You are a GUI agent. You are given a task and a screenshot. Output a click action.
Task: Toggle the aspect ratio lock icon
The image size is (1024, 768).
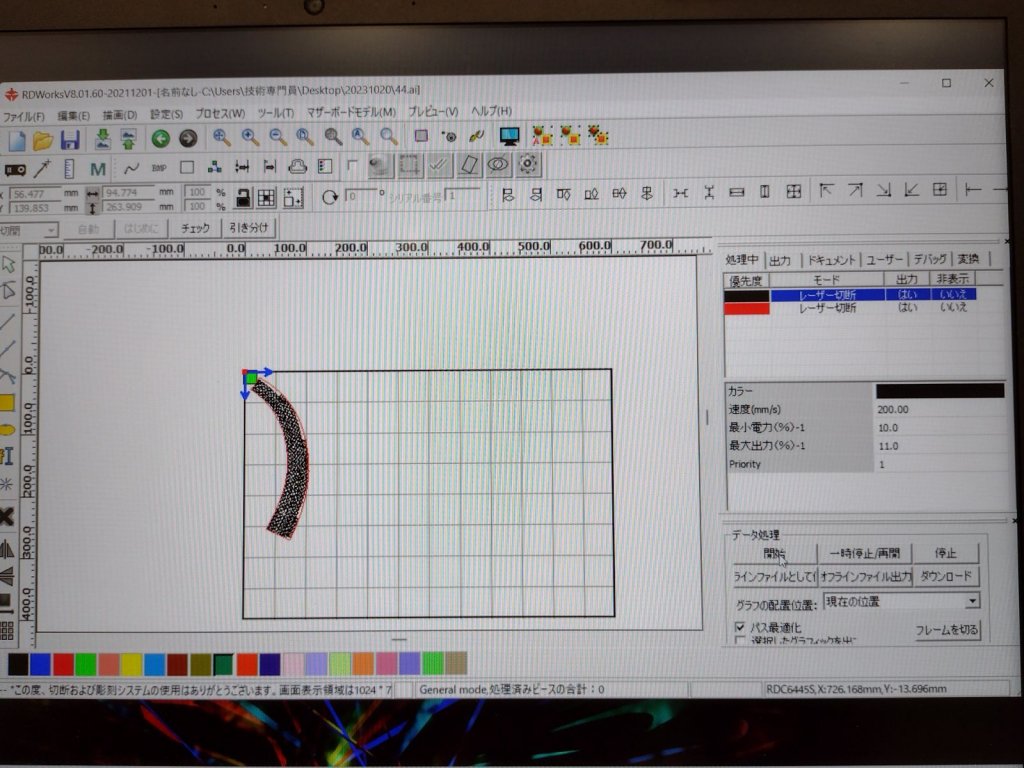click(241, 196)
